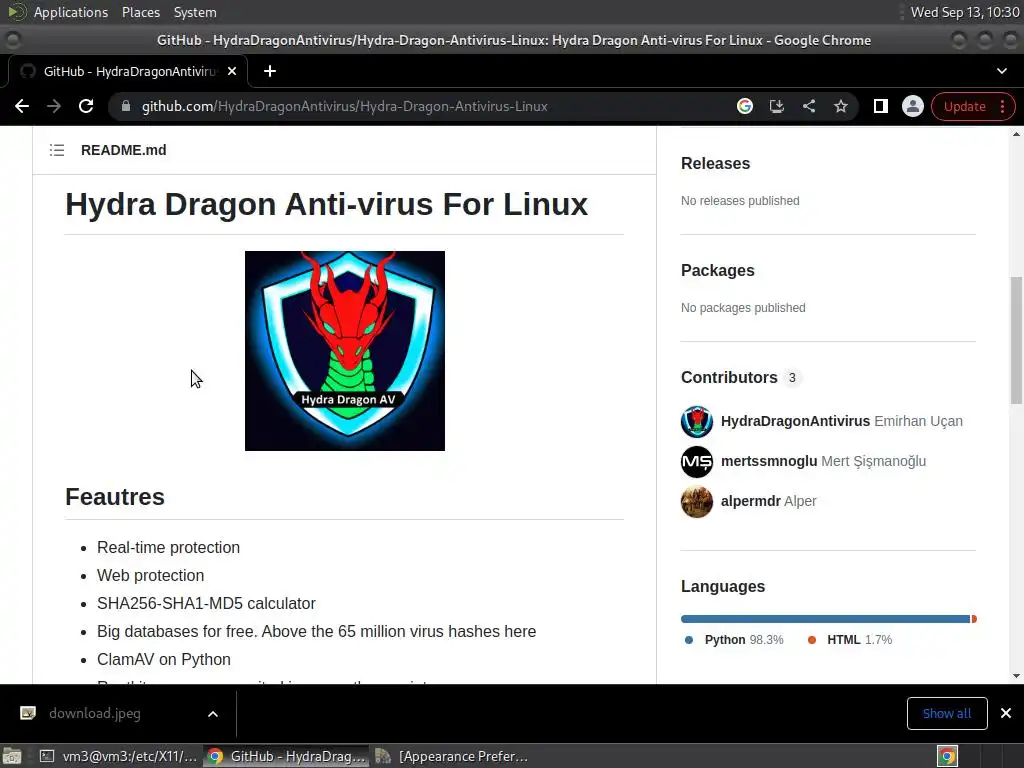Screen dimensions: 1024x768
Task: Click the 'Real-time protection' list item
Action: (x=168, y=547)
